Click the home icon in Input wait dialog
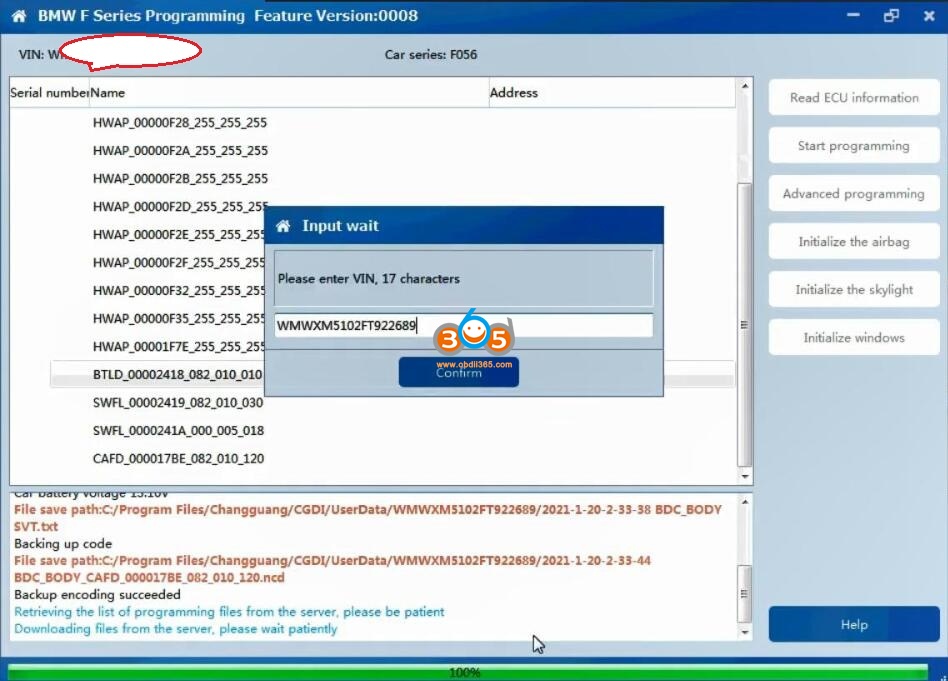The width and height of the screenshot is (948, 681). pos(283,226)
